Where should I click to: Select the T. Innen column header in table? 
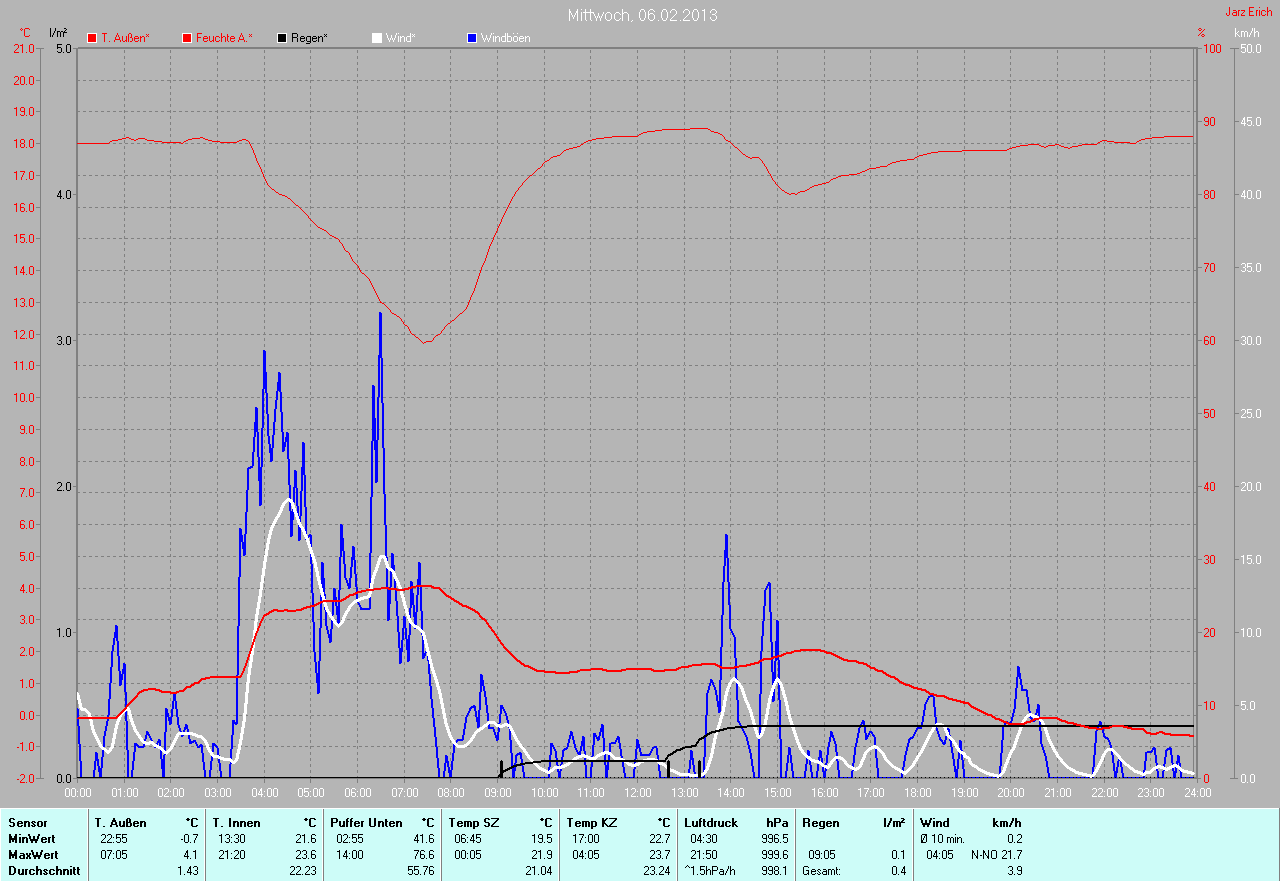236,823
